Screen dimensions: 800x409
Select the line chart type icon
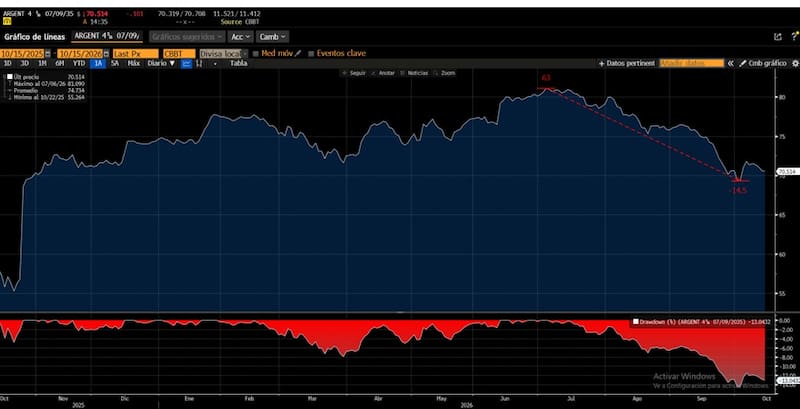[x=187, y=63]
